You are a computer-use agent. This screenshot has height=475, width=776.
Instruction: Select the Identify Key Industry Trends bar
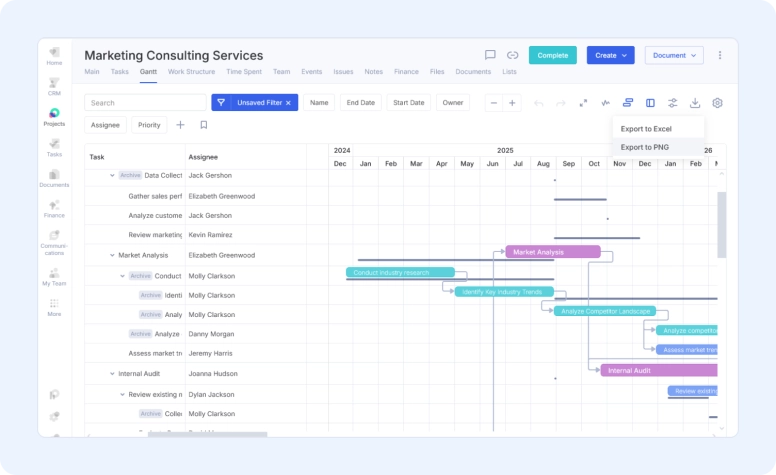[504, 292]
